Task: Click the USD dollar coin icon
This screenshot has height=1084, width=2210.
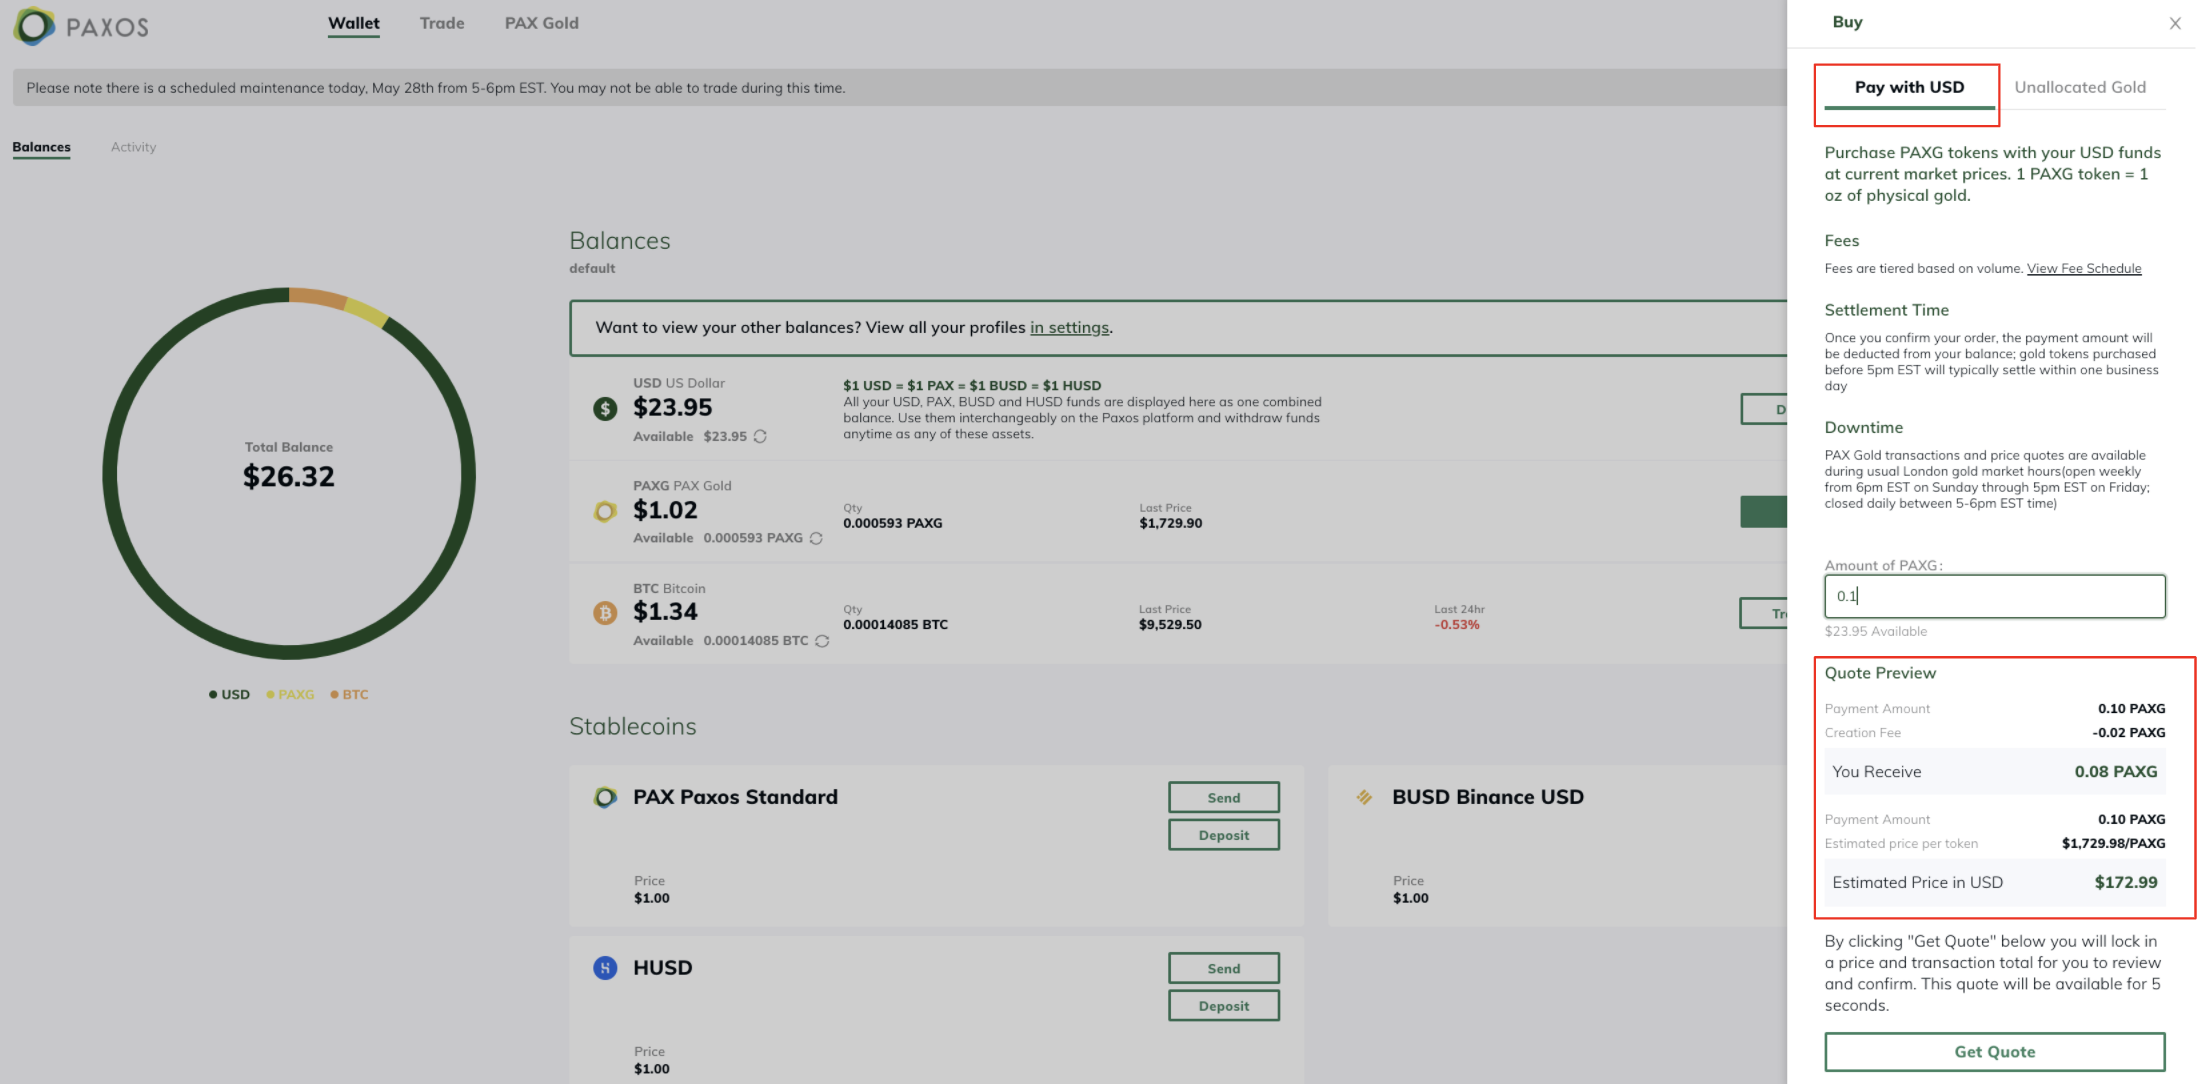Action: (x=605, y=408)
